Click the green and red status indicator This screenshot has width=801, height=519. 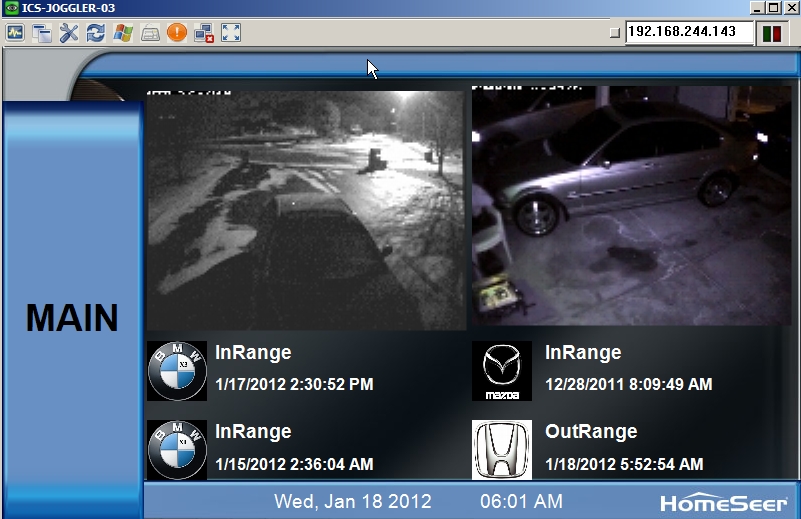[x=771, y=34]
